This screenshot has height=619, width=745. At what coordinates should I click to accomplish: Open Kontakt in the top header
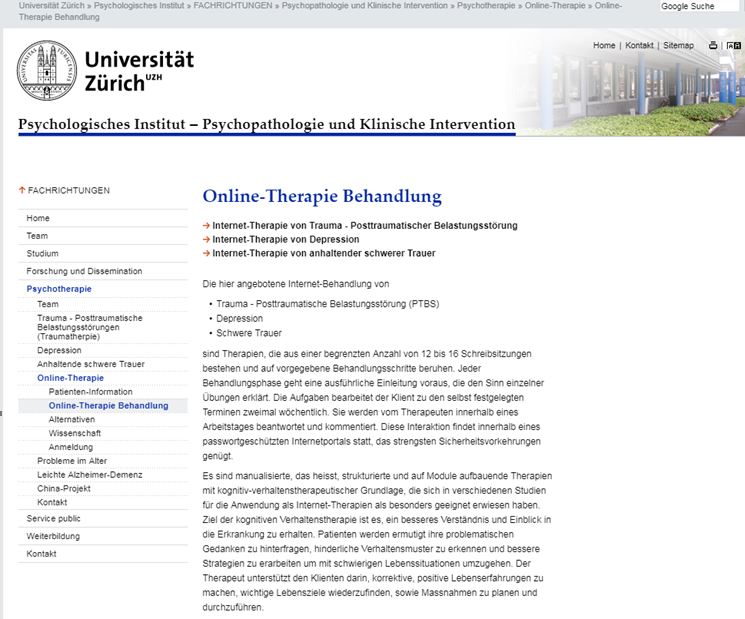click(639, 46)
